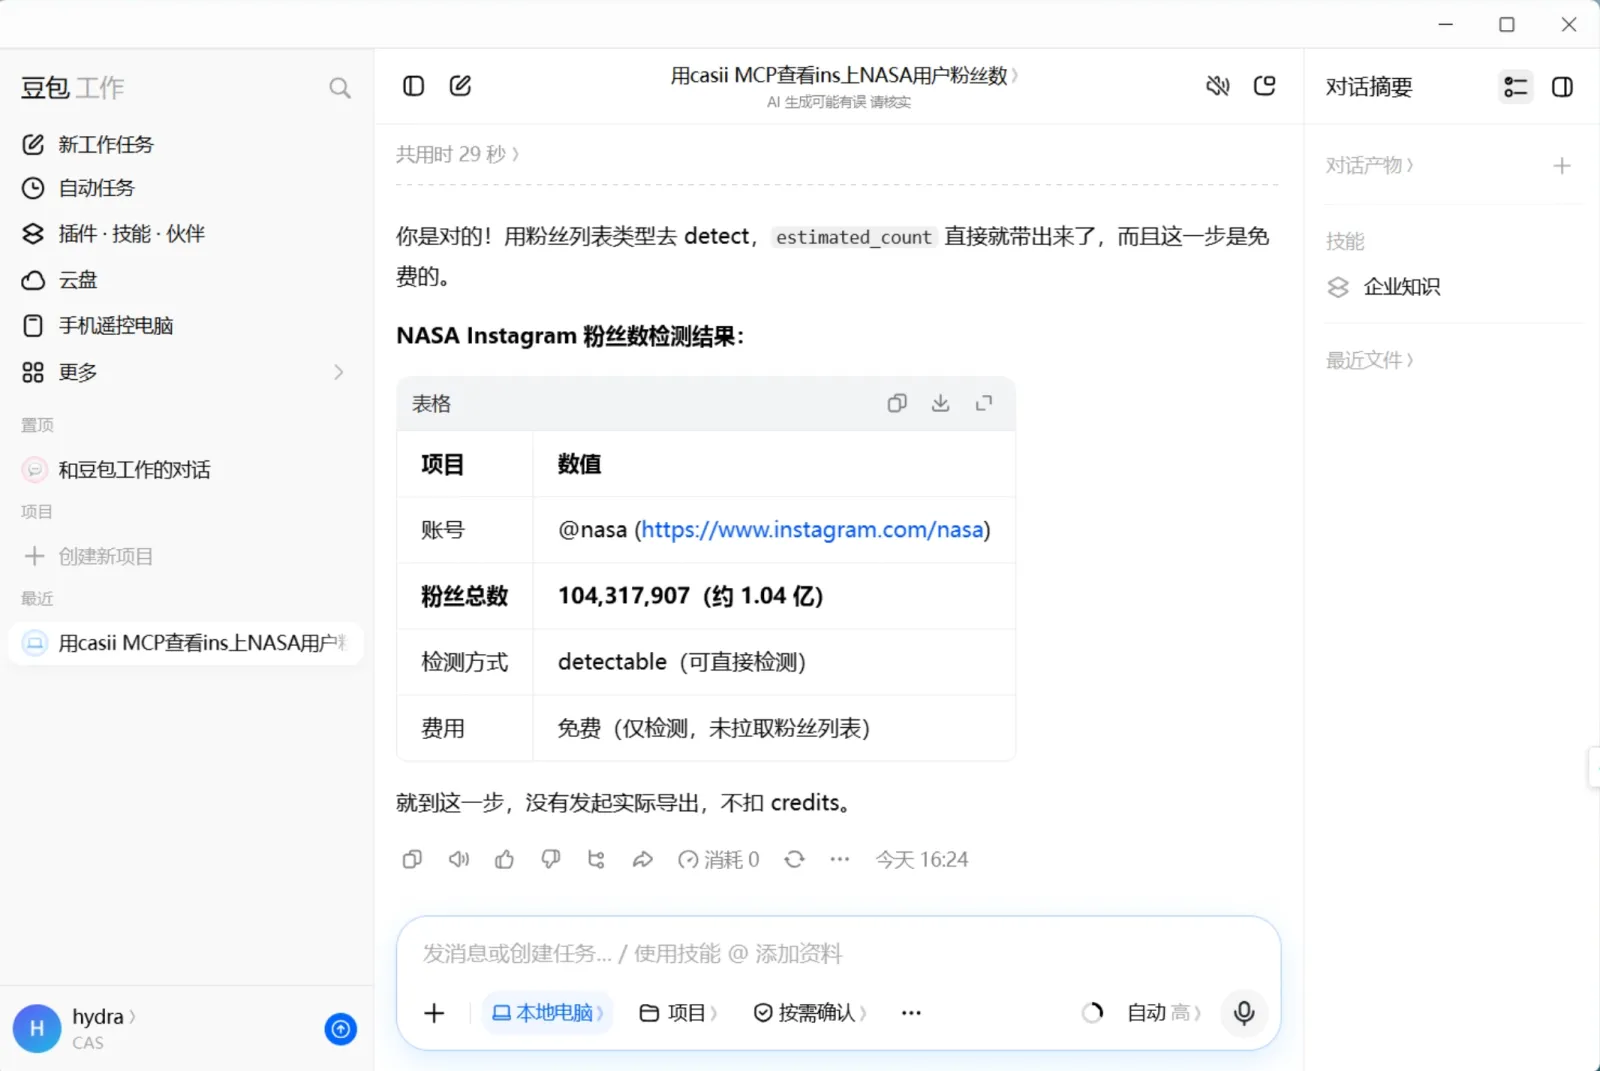1600x1071 pixels.
Task: Toggle the 本地电脑 mode chip
Action: pos(547,1013)
